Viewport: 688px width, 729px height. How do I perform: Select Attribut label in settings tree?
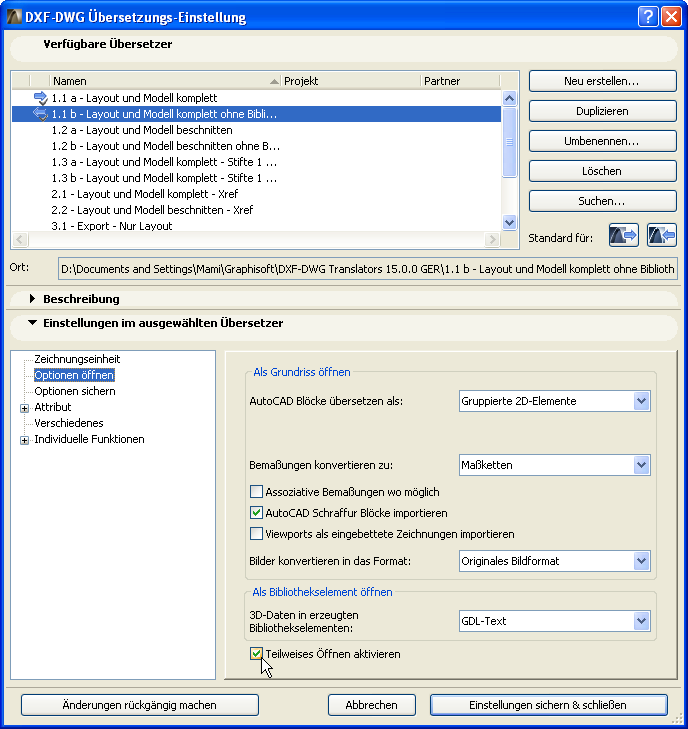pyautogui.click(x=53, y=407)
